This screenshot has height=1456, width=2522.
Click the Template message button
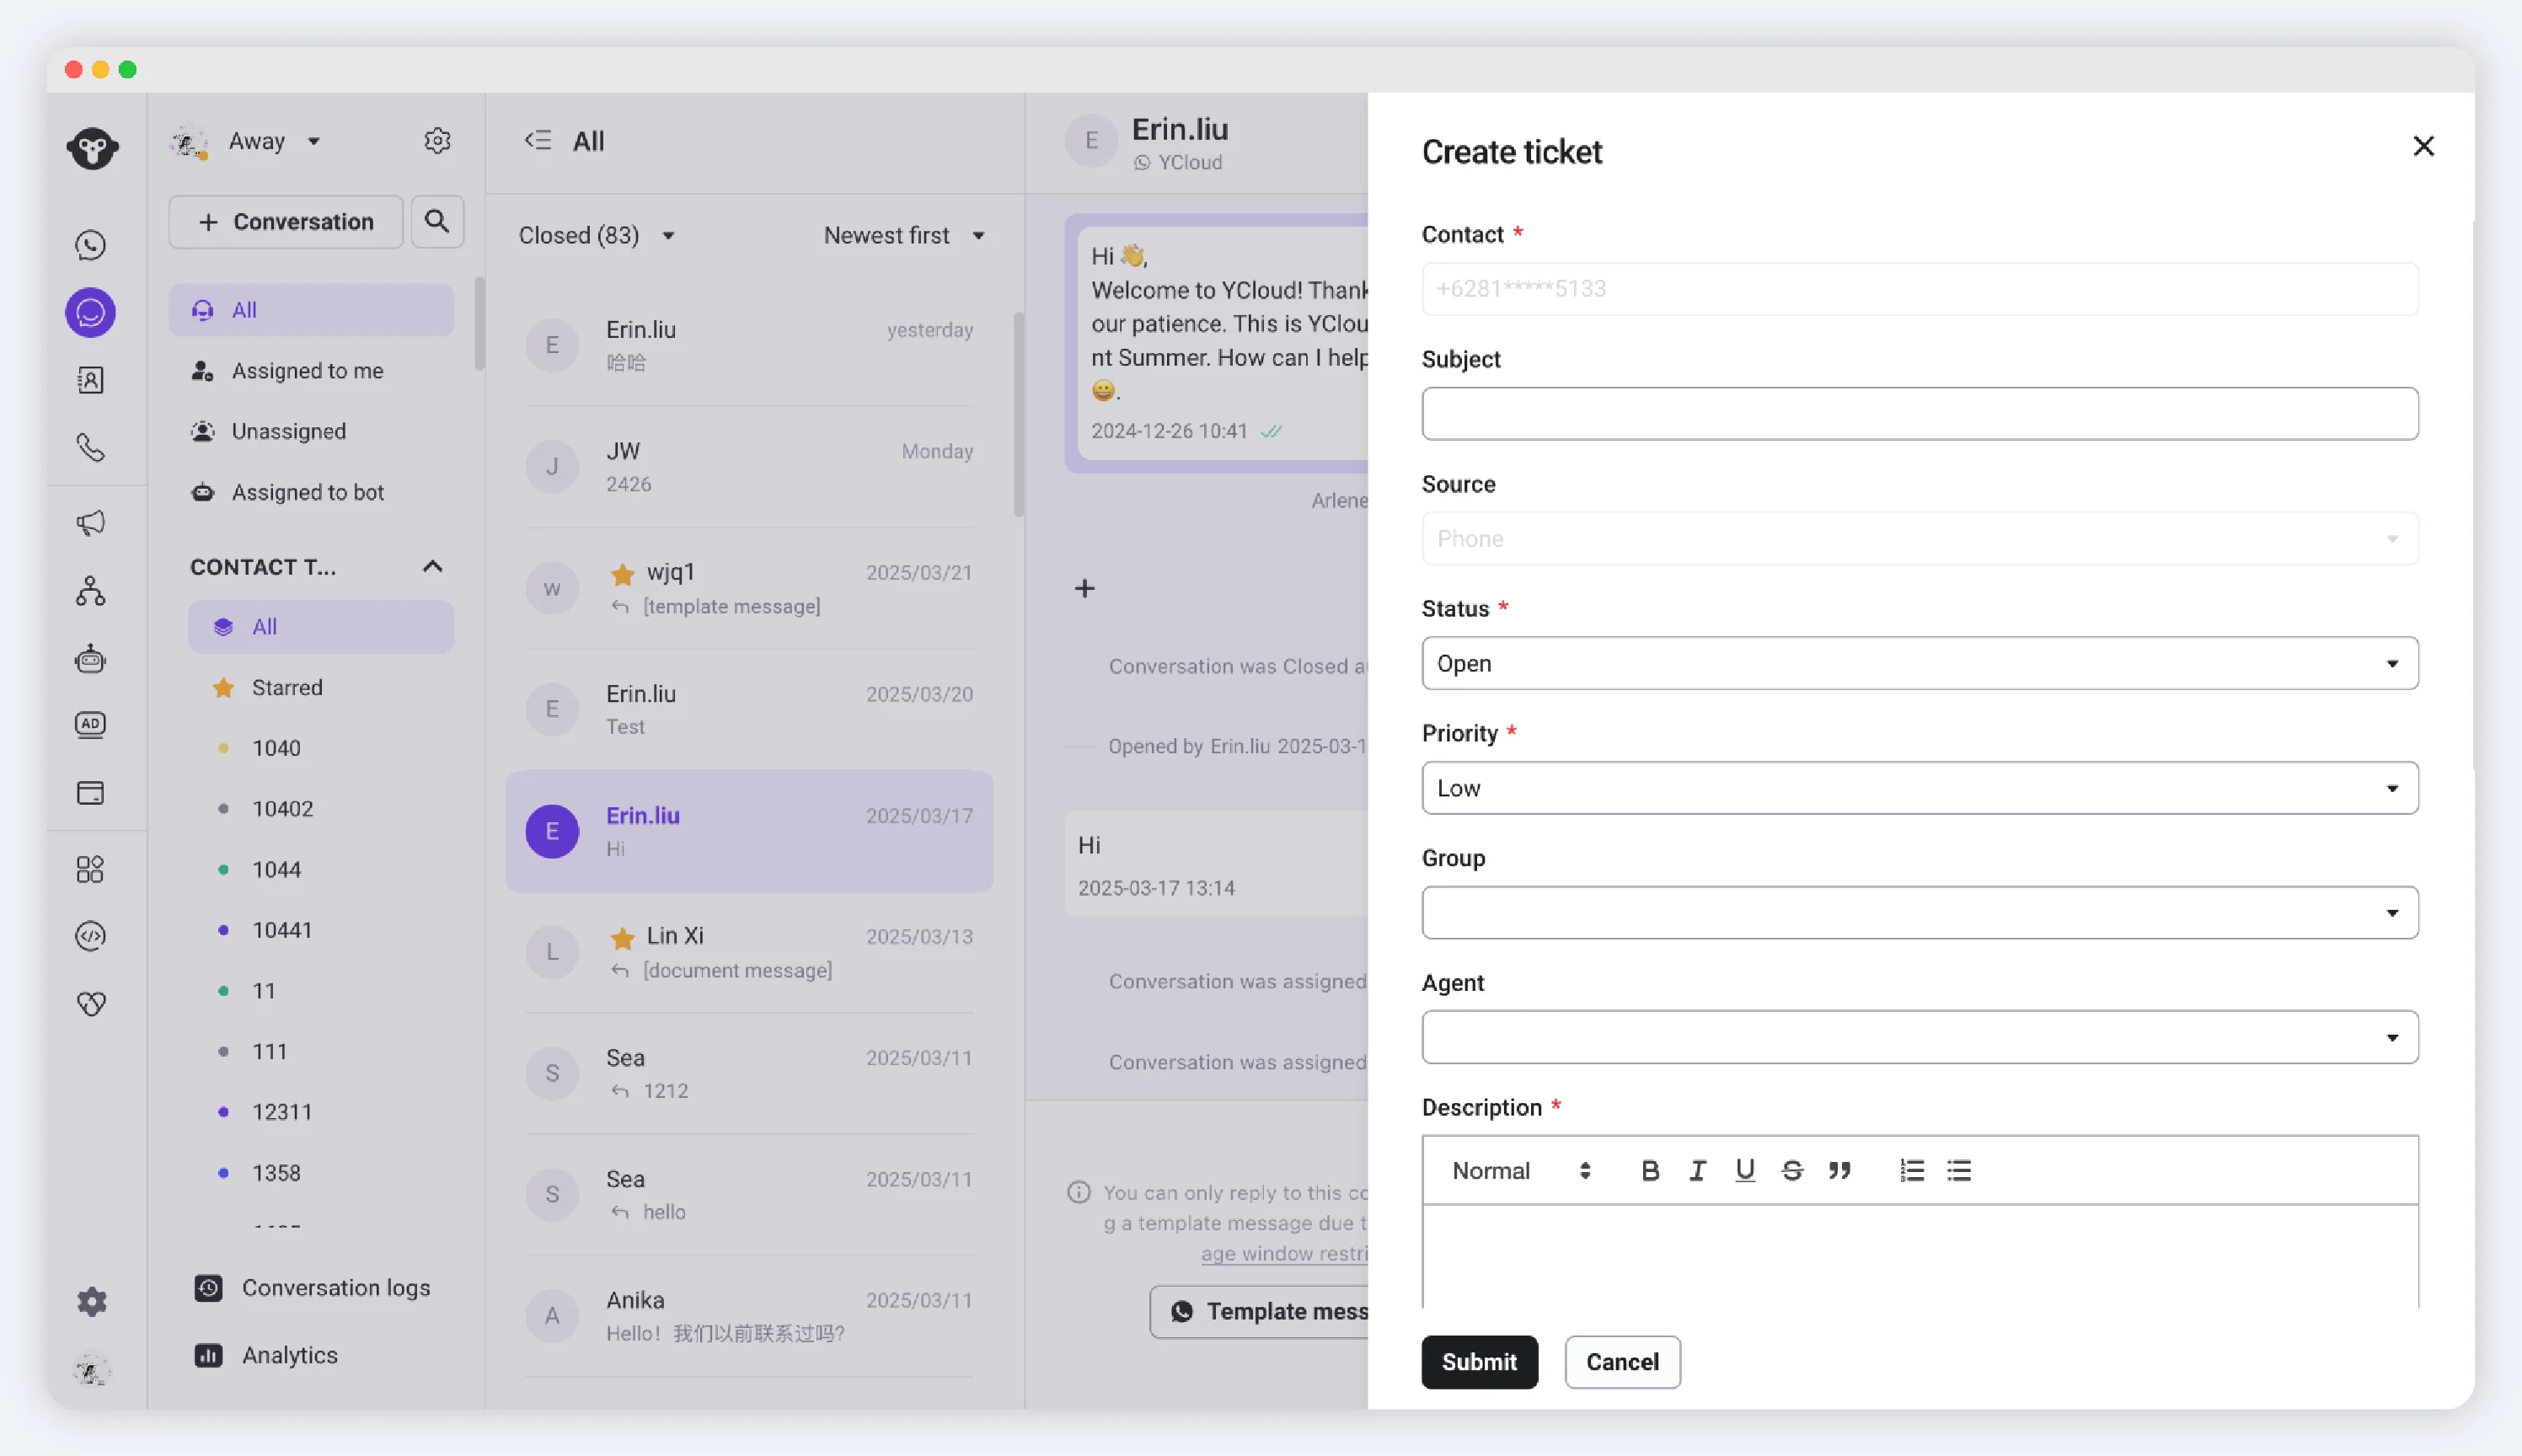[x=1260, y=1311]
